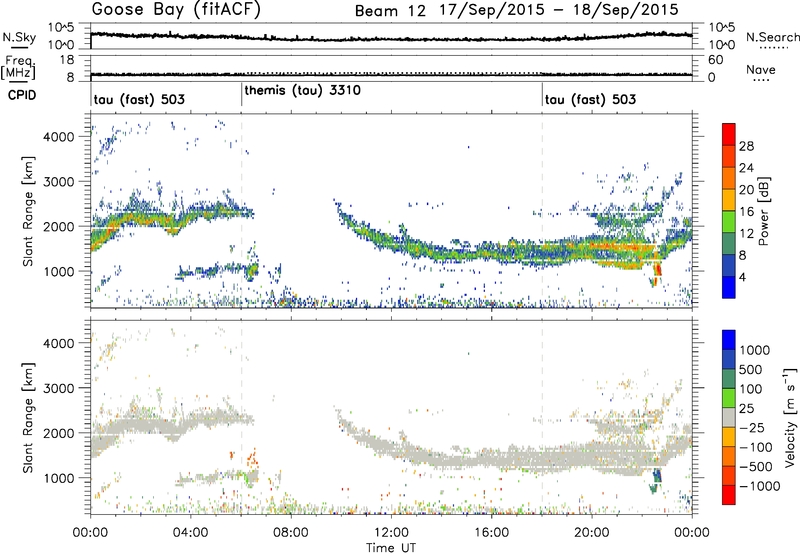Click the −100 label on velocity colorbar

coord(755,447)
